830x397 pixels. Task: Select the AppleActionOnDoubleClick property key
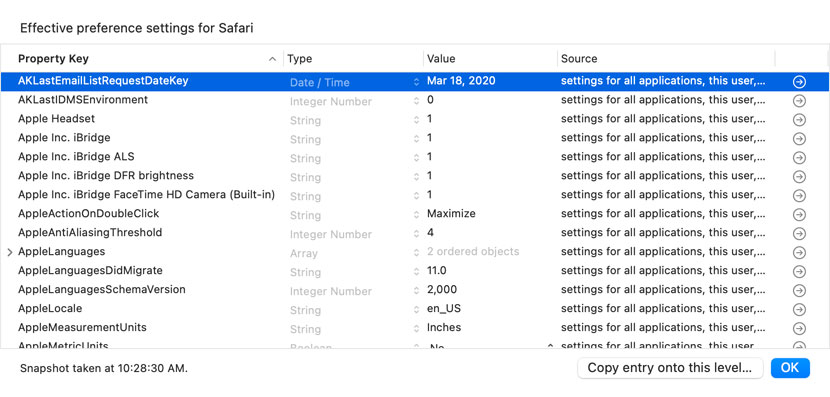pos(88,213)
